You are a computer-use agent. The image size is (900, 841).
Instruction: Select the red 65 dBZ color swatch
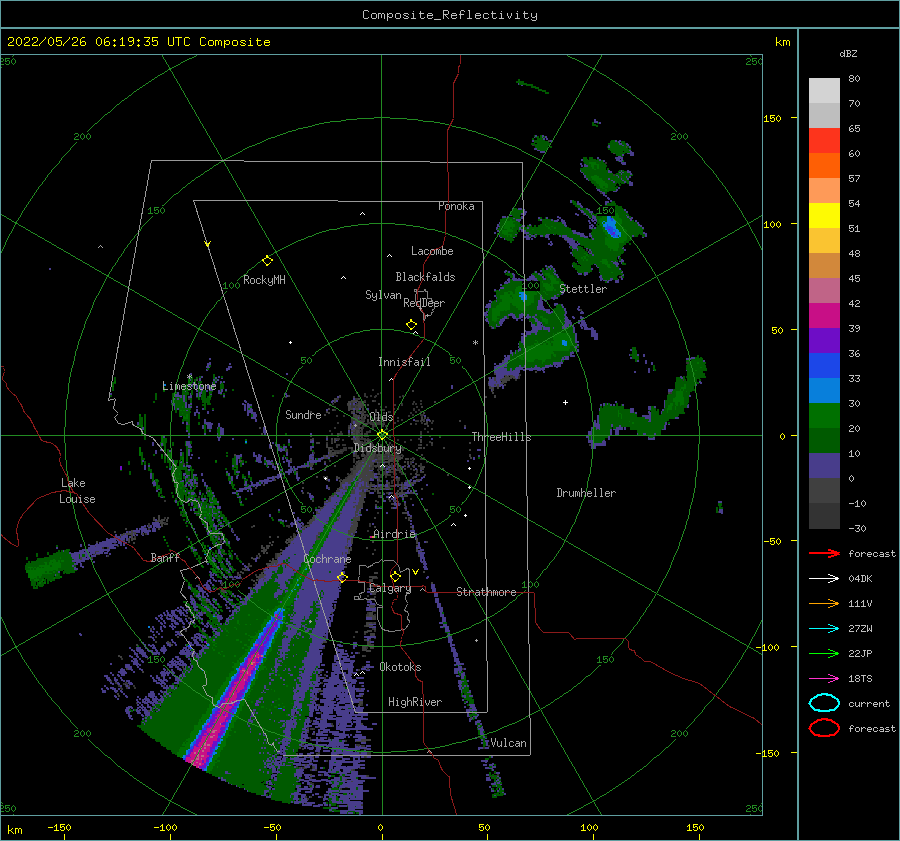pyautogui.click(x=824, y=140)
